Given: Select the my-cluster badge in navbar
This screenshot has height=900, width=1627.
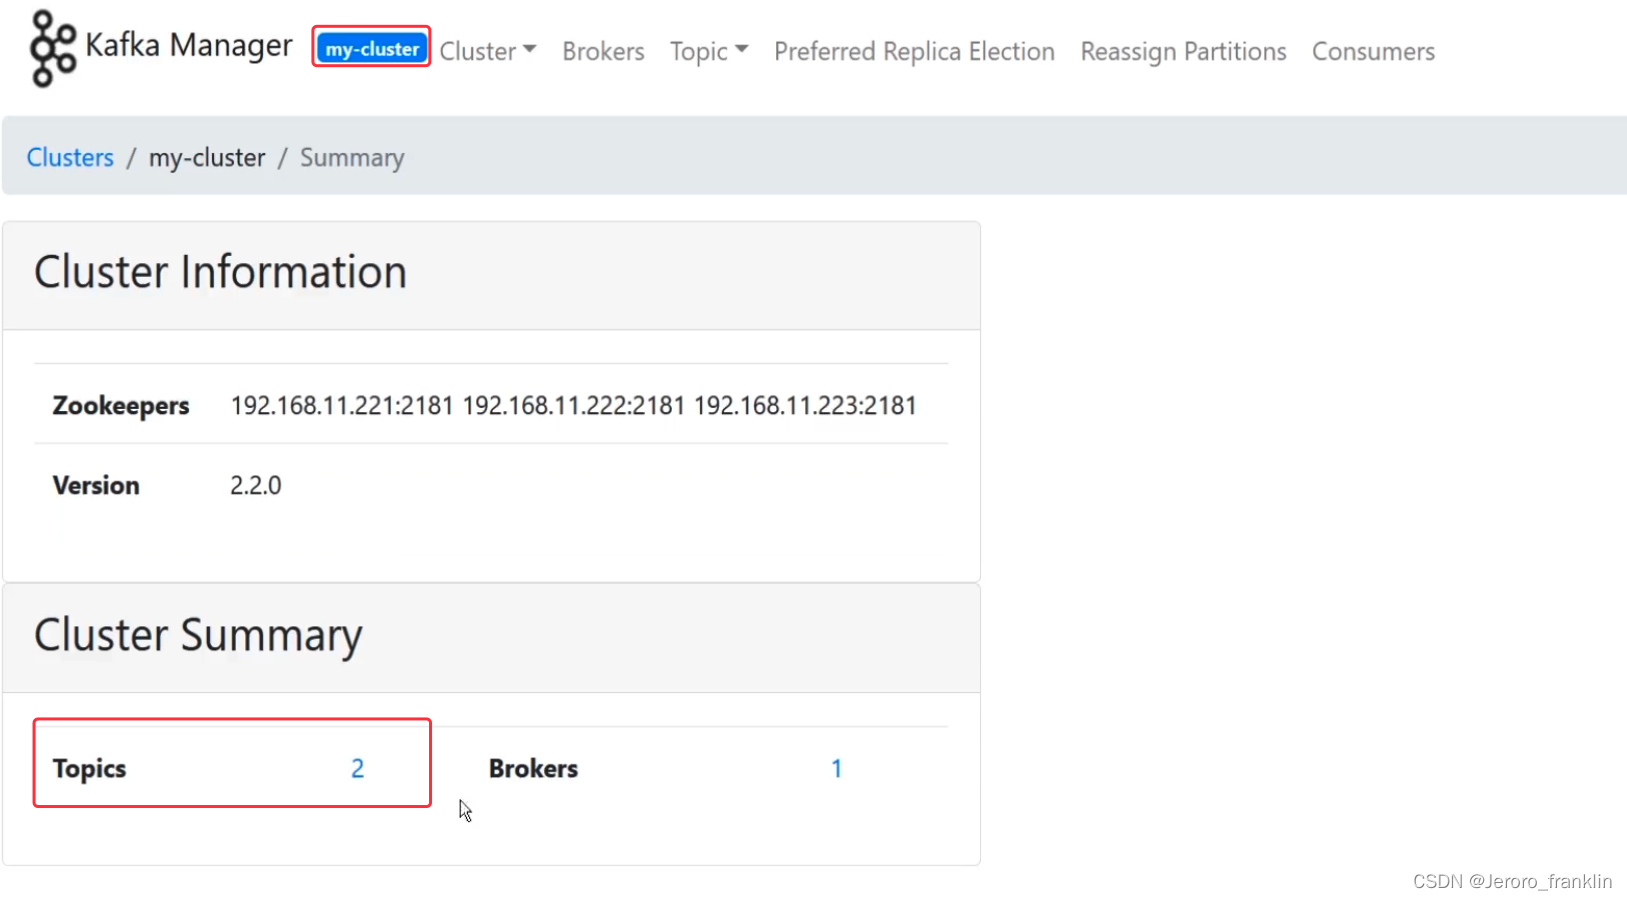Looking at the screenshot, I should click(372, 48).
